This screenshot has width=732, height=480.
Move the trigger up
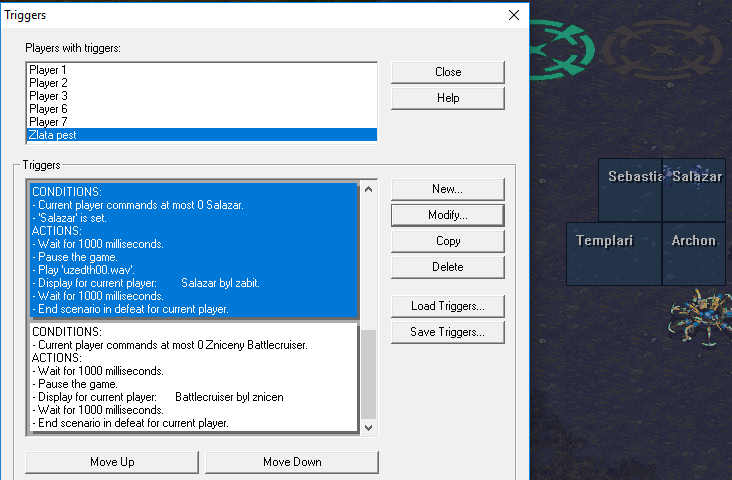112,462
